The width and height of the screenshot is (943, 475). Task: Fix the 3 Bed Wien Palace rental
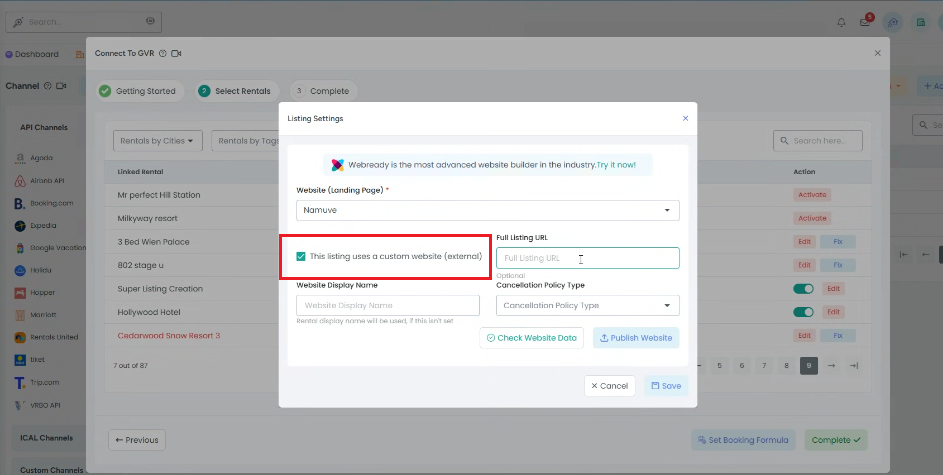[838, 242]
